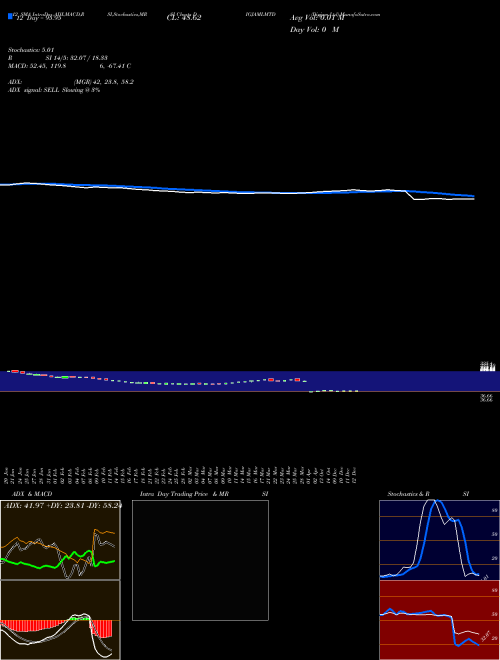
Task: Click the 'Day Vol: 0 M' label
Action: click(314, 30)
